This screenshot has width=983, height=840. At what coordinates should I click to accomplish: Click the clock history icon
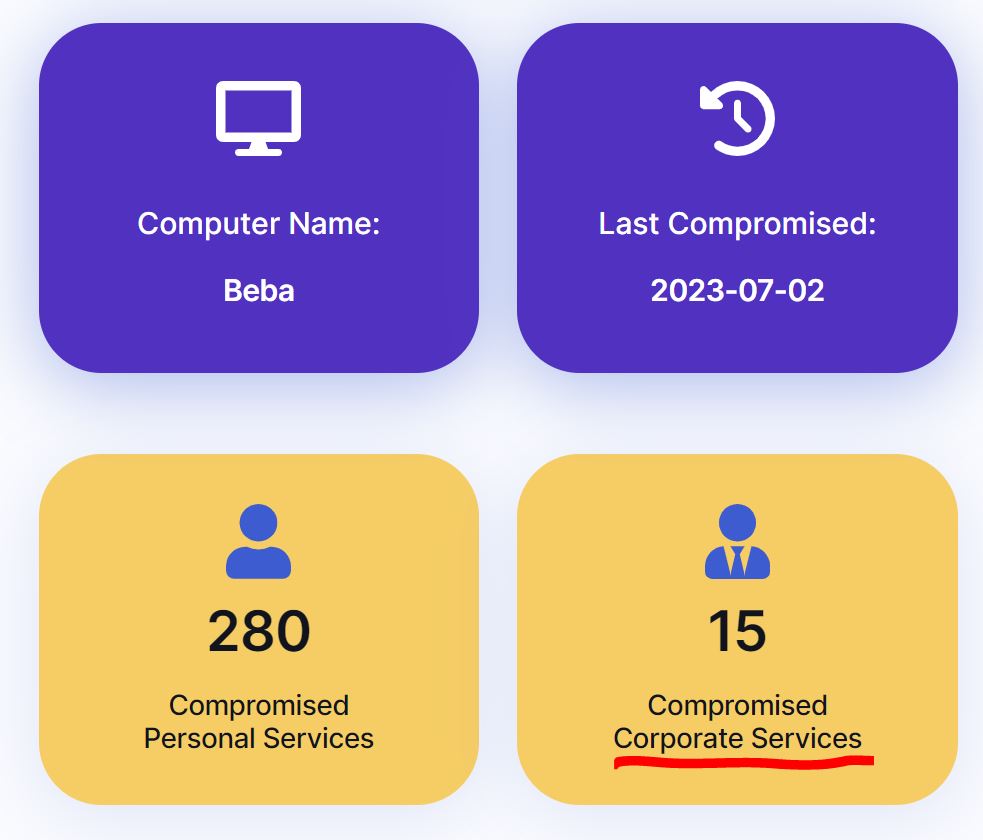click(737, 118)
